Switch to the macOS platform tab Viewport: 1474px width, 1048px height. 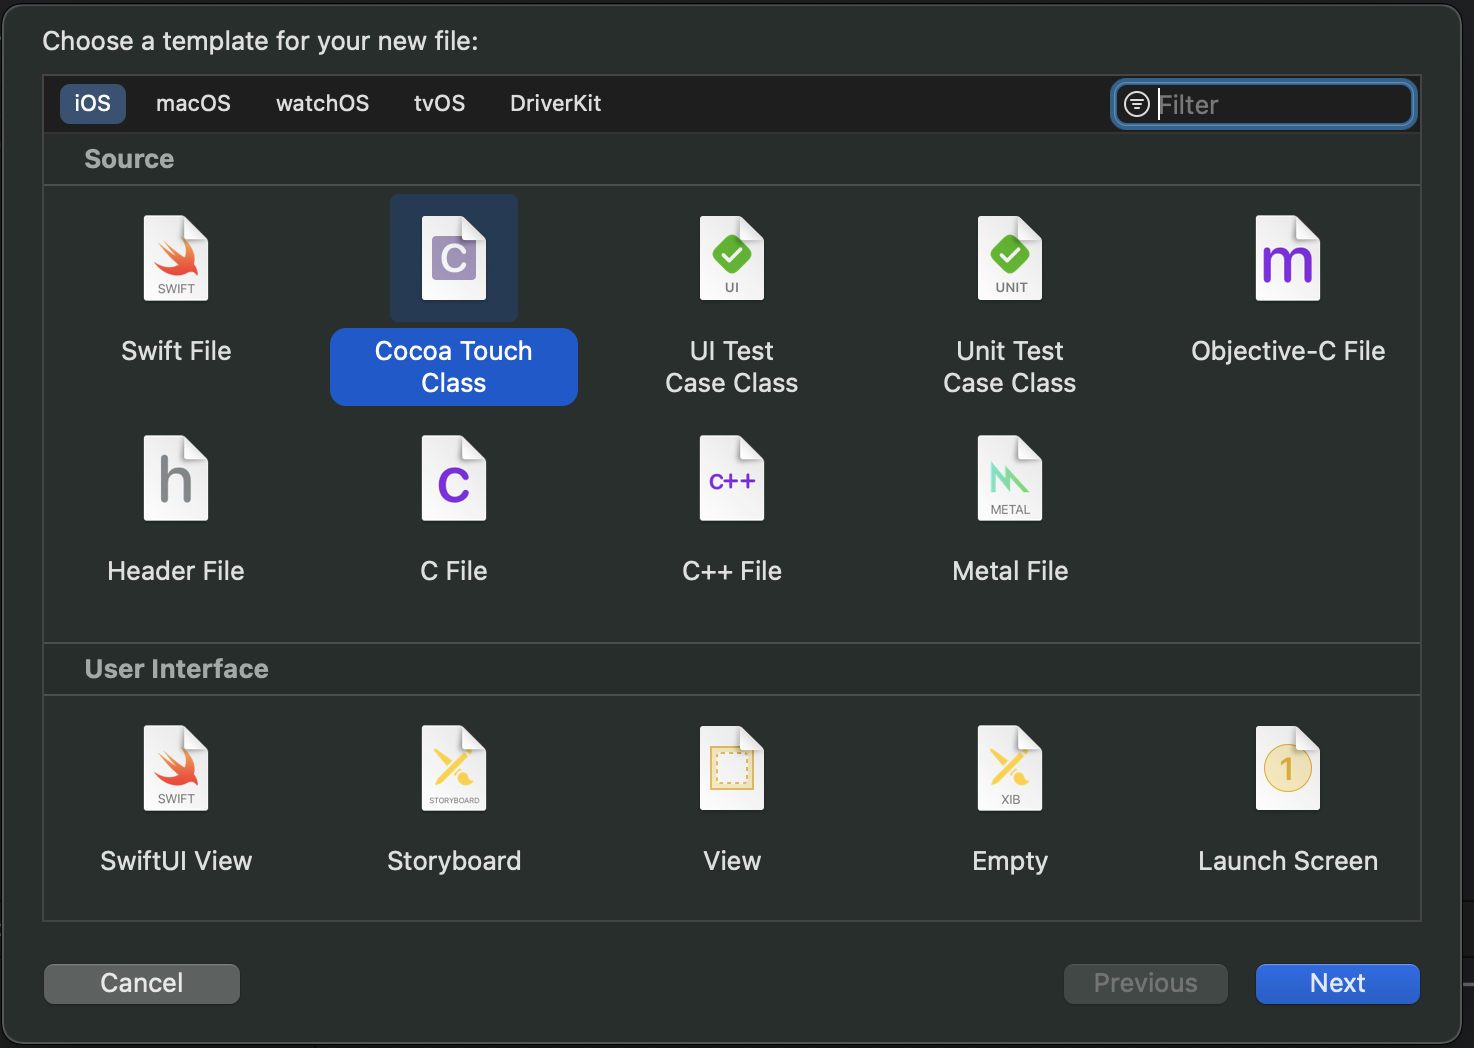[x=193, y=104]
